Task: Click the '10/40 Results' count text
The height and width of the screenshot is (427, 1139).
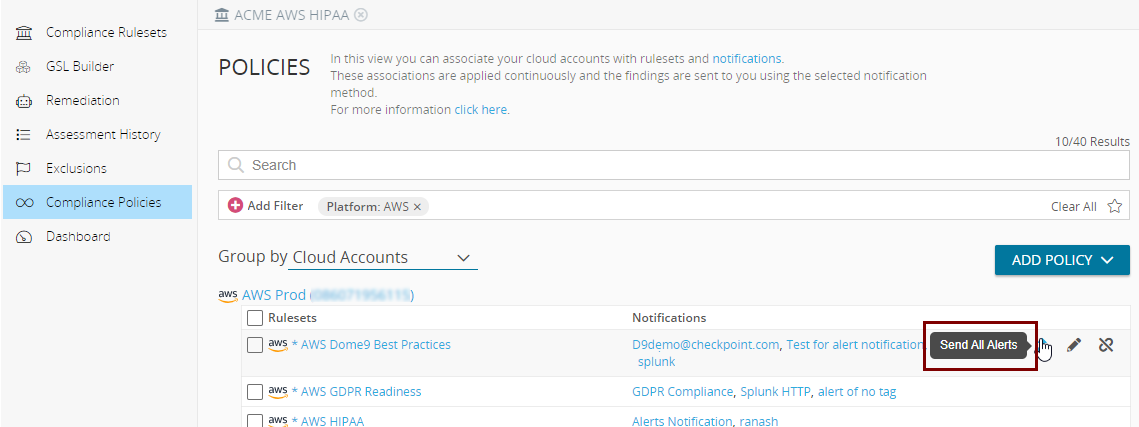Action: click(1093, 142)
